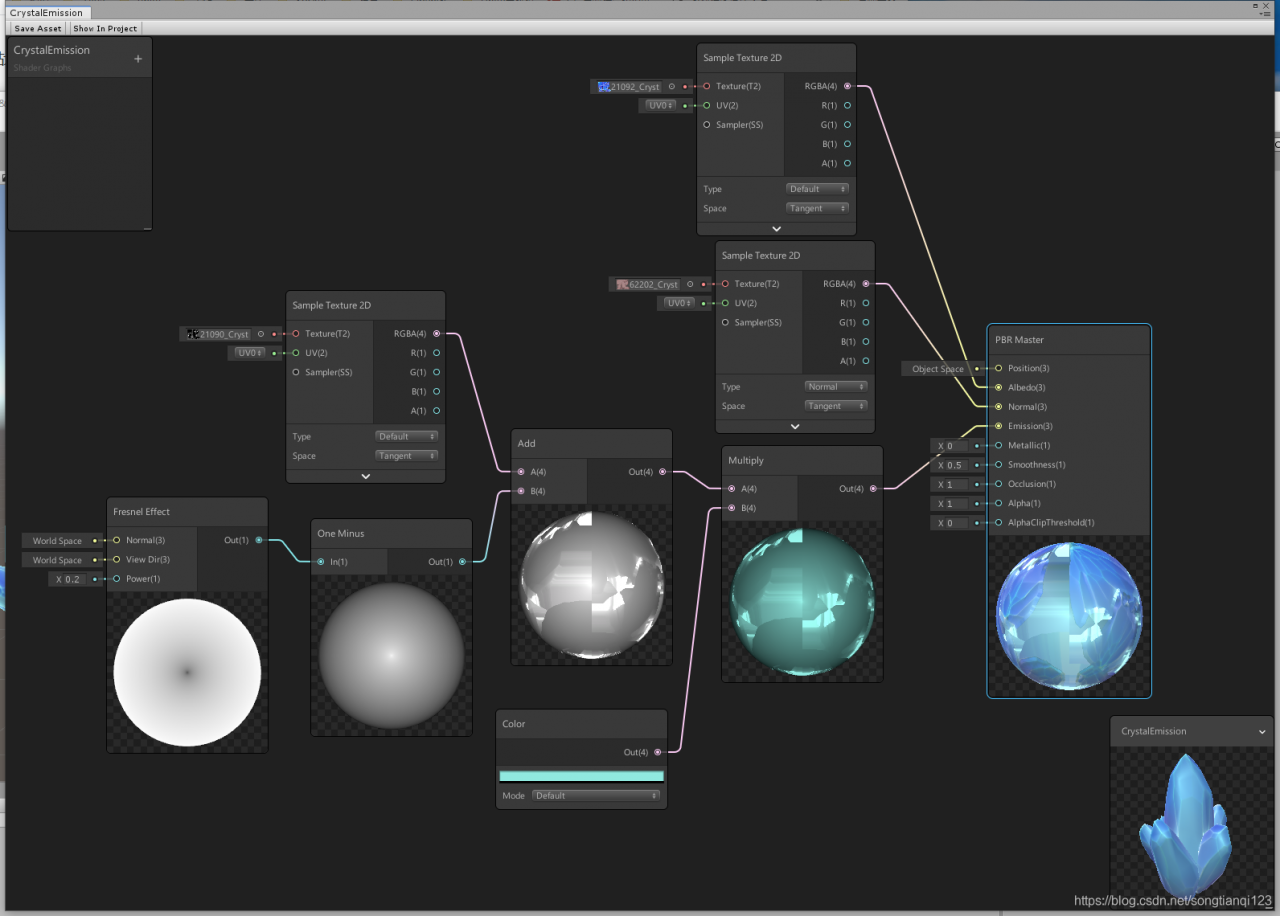Select the Color node title
This screenshot has height=916, width=1280.
tap(513, 724)
